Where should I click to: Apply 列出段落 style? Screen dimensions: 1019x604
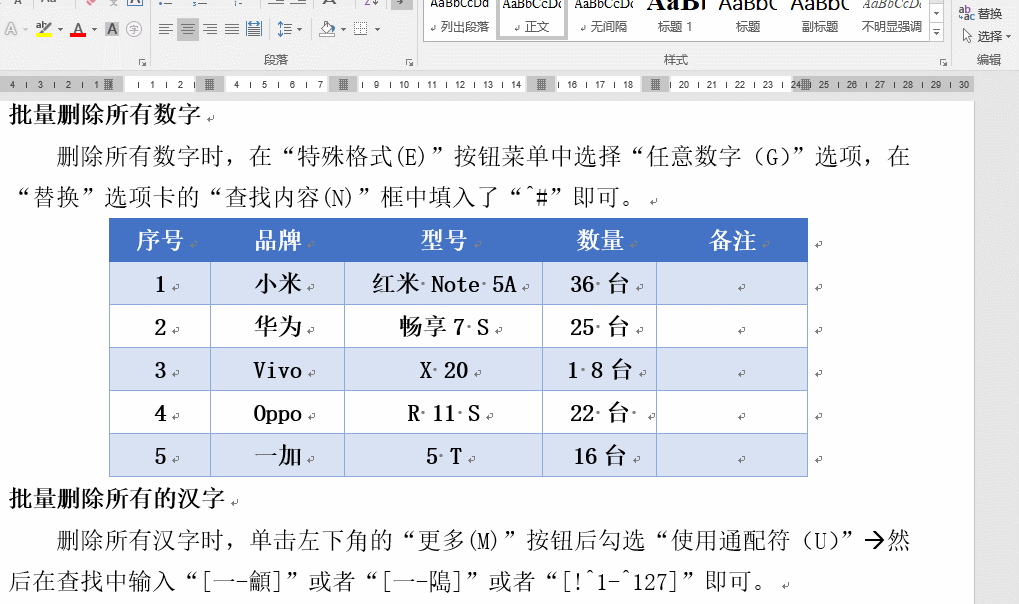point(459,18)
